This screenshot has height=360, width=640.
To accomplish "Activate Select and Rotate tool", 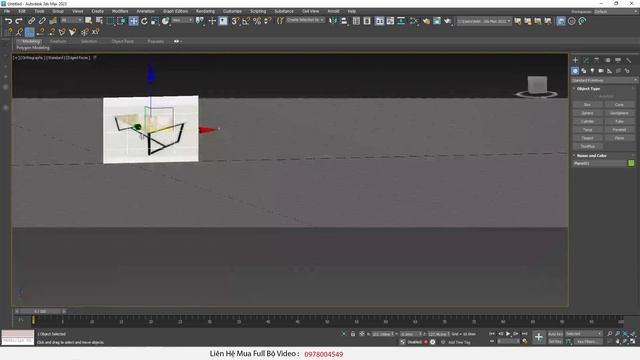I will point(144,21).
